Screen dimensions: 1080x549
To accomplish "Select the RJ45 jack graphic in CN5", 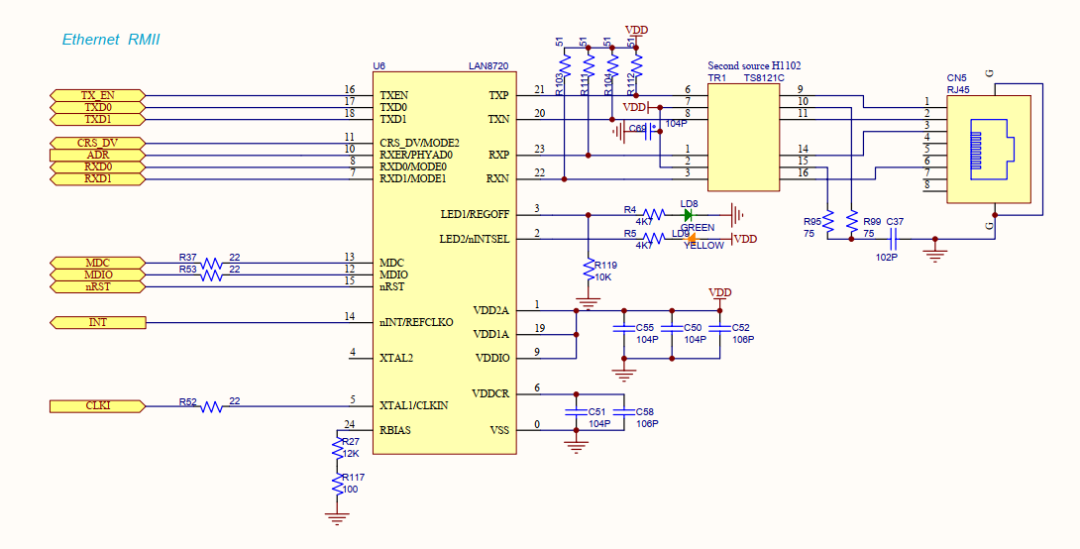I will [x=992, y=149].
